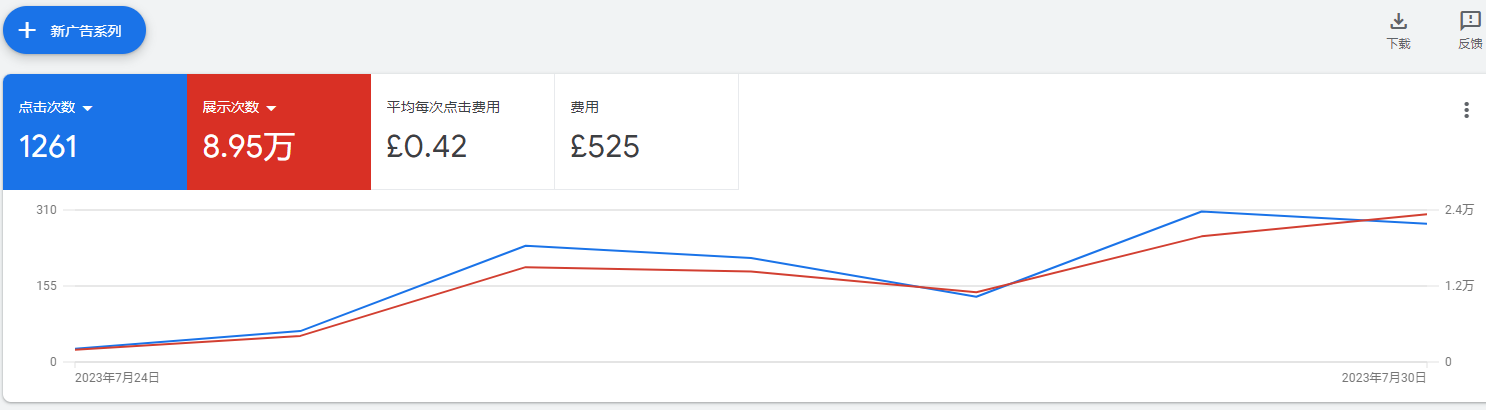Click the 2023年7月30日 axis date label

tap(1384, 377)
